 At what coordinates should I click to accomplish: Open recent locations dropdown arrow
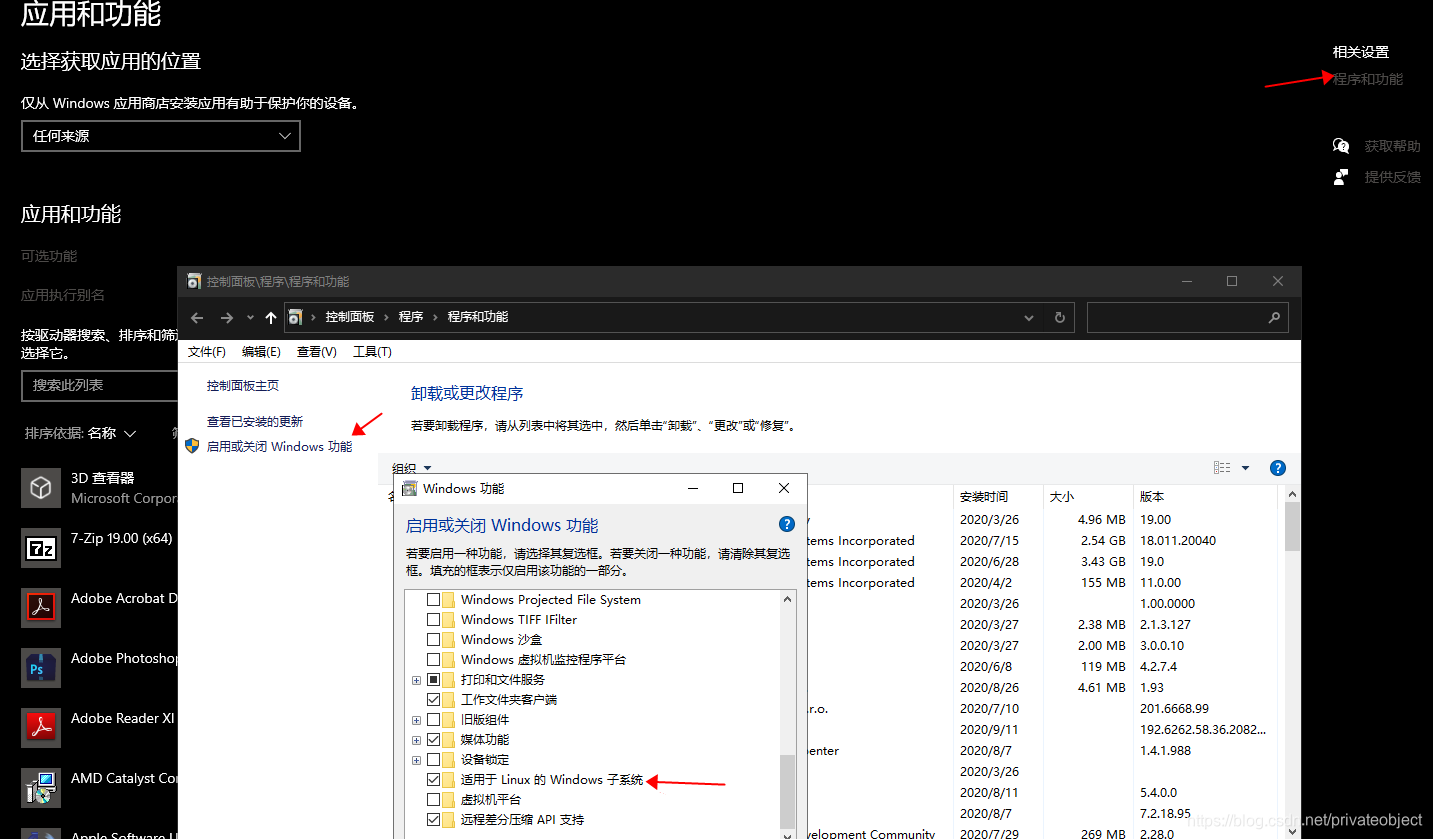click(x=250, y=317)
